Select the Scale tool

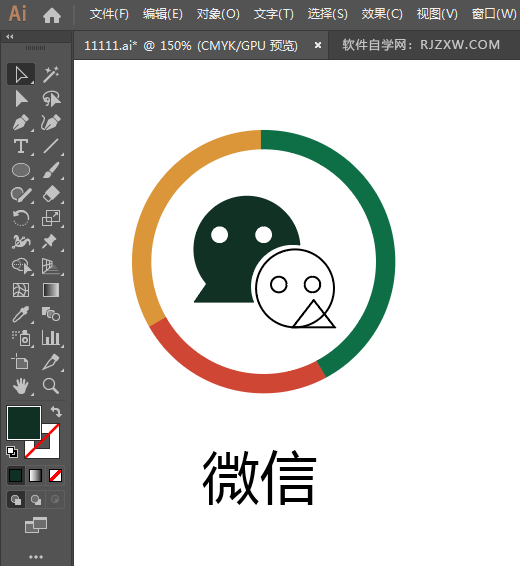[x=51, y=218]
